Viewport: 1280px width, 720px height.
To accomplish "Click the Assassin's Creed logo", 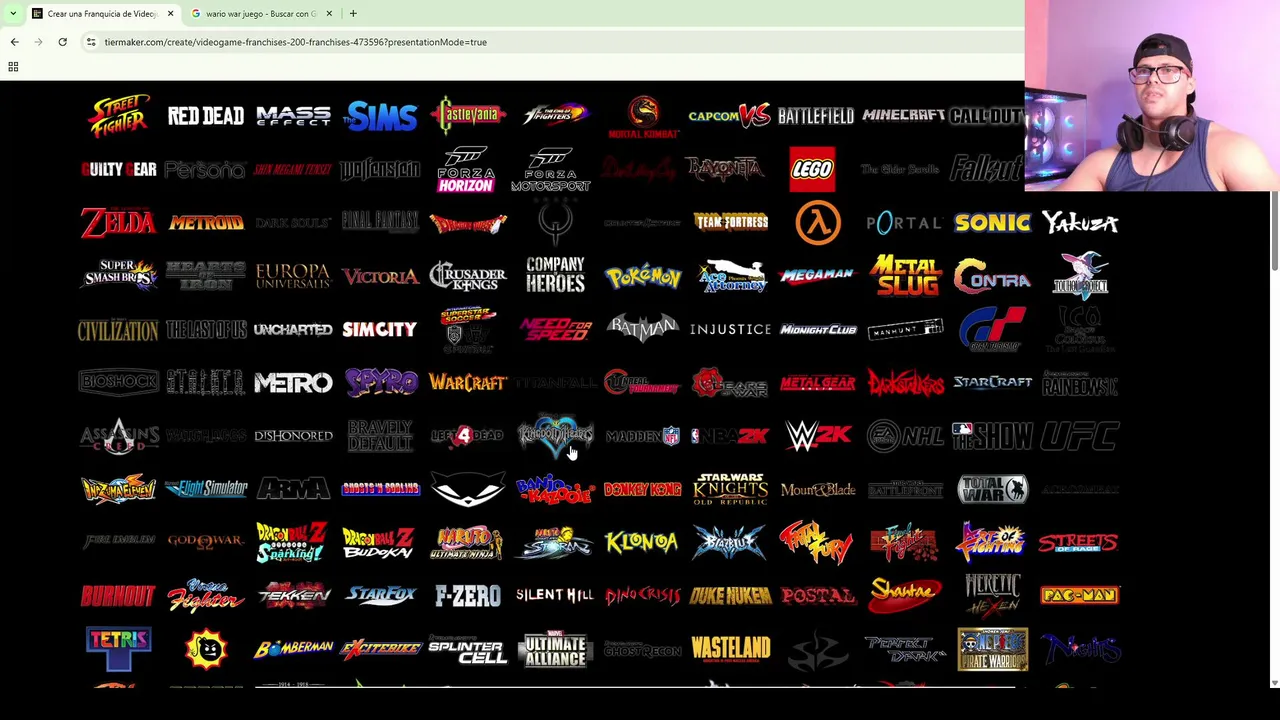I will pyautogui.click(x=118, y=436).
